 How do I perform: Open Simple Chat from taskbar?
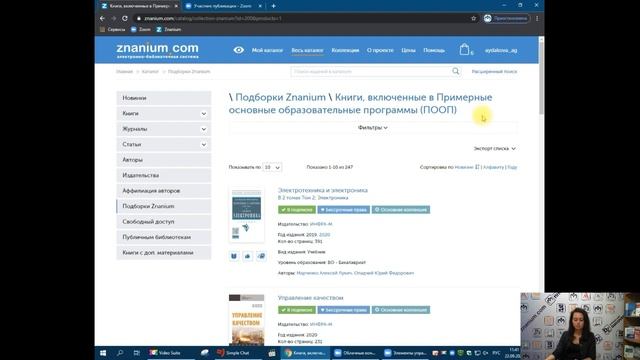pyautogui.click(x=233, y=353)
